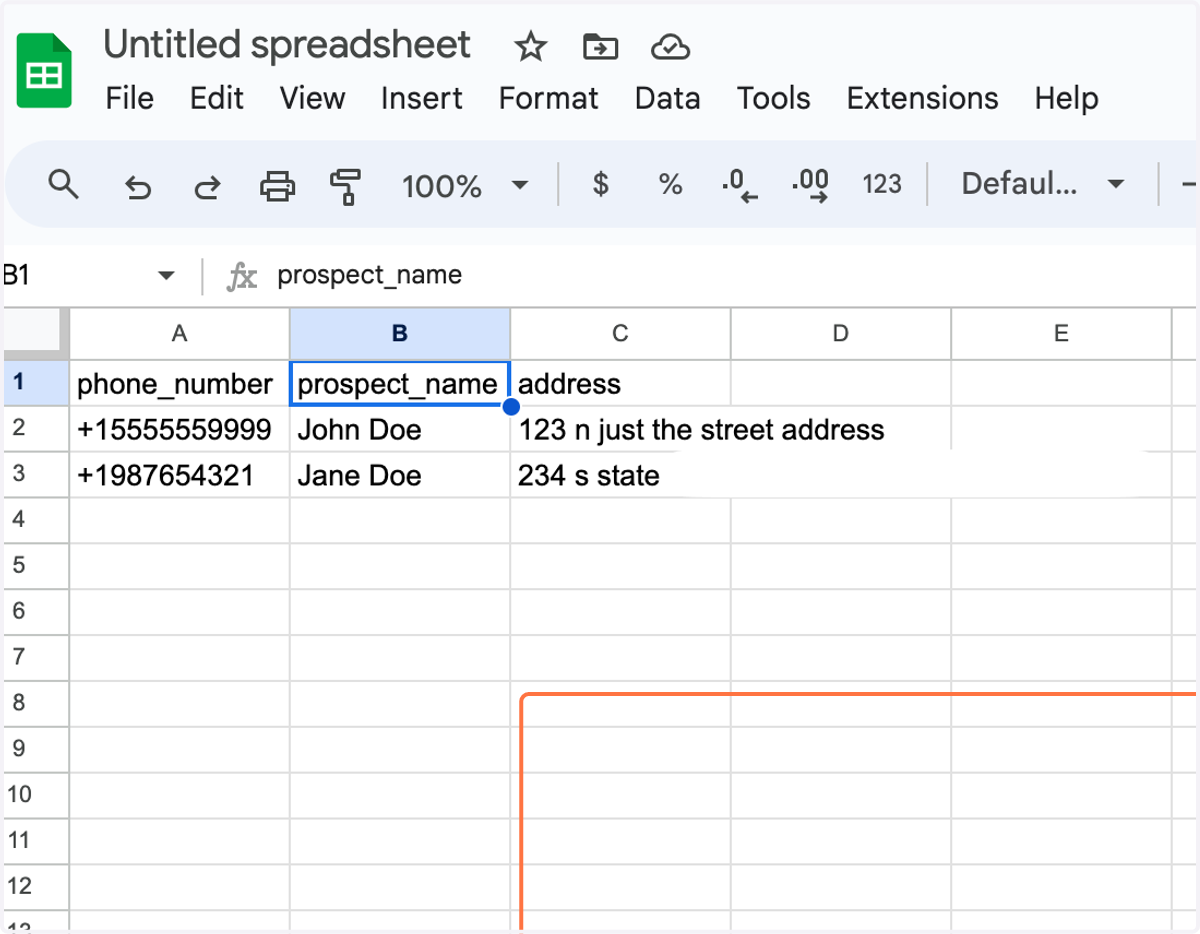Select row 10 header
Screen dimensions: 1200x934
[x=36, y=794]
